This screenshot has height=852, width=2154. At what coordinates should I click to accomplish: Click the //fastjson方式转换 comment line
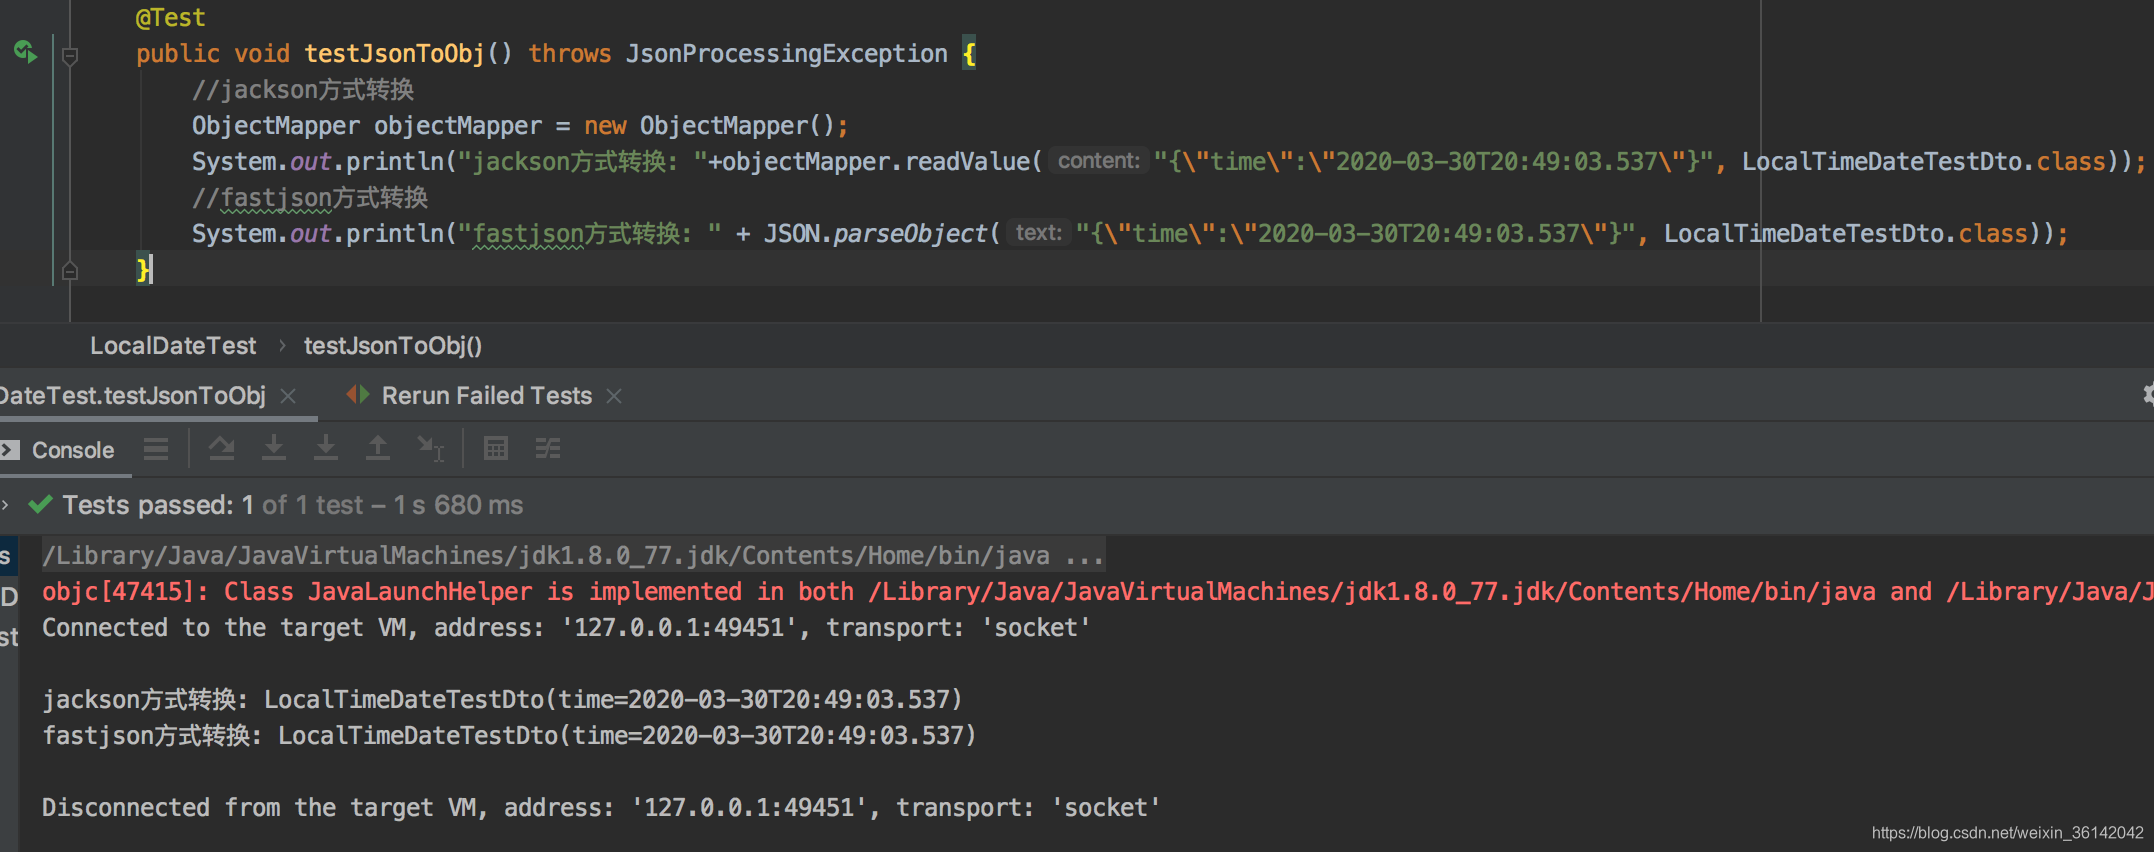tap(310, 198)
